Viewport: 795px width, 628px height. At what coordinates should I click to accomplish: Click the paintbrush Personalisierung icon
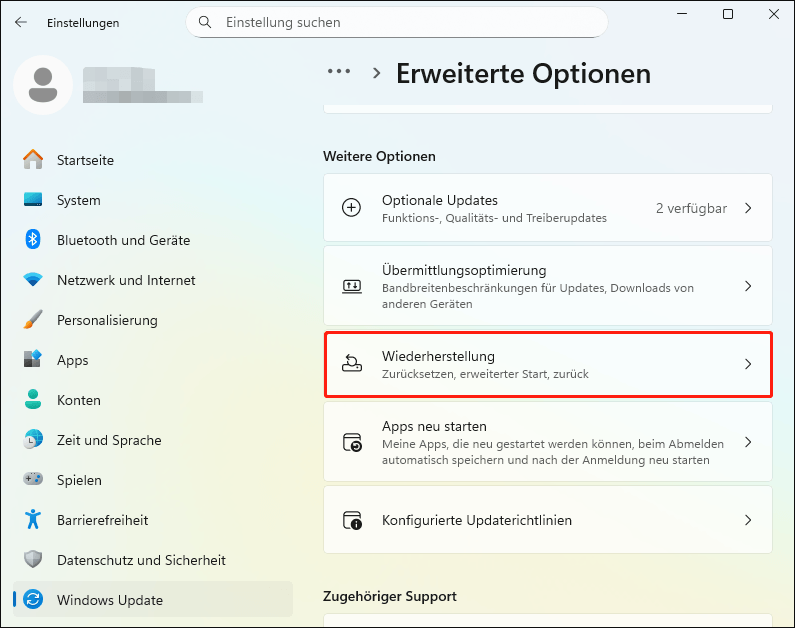(x=33, y=319)
